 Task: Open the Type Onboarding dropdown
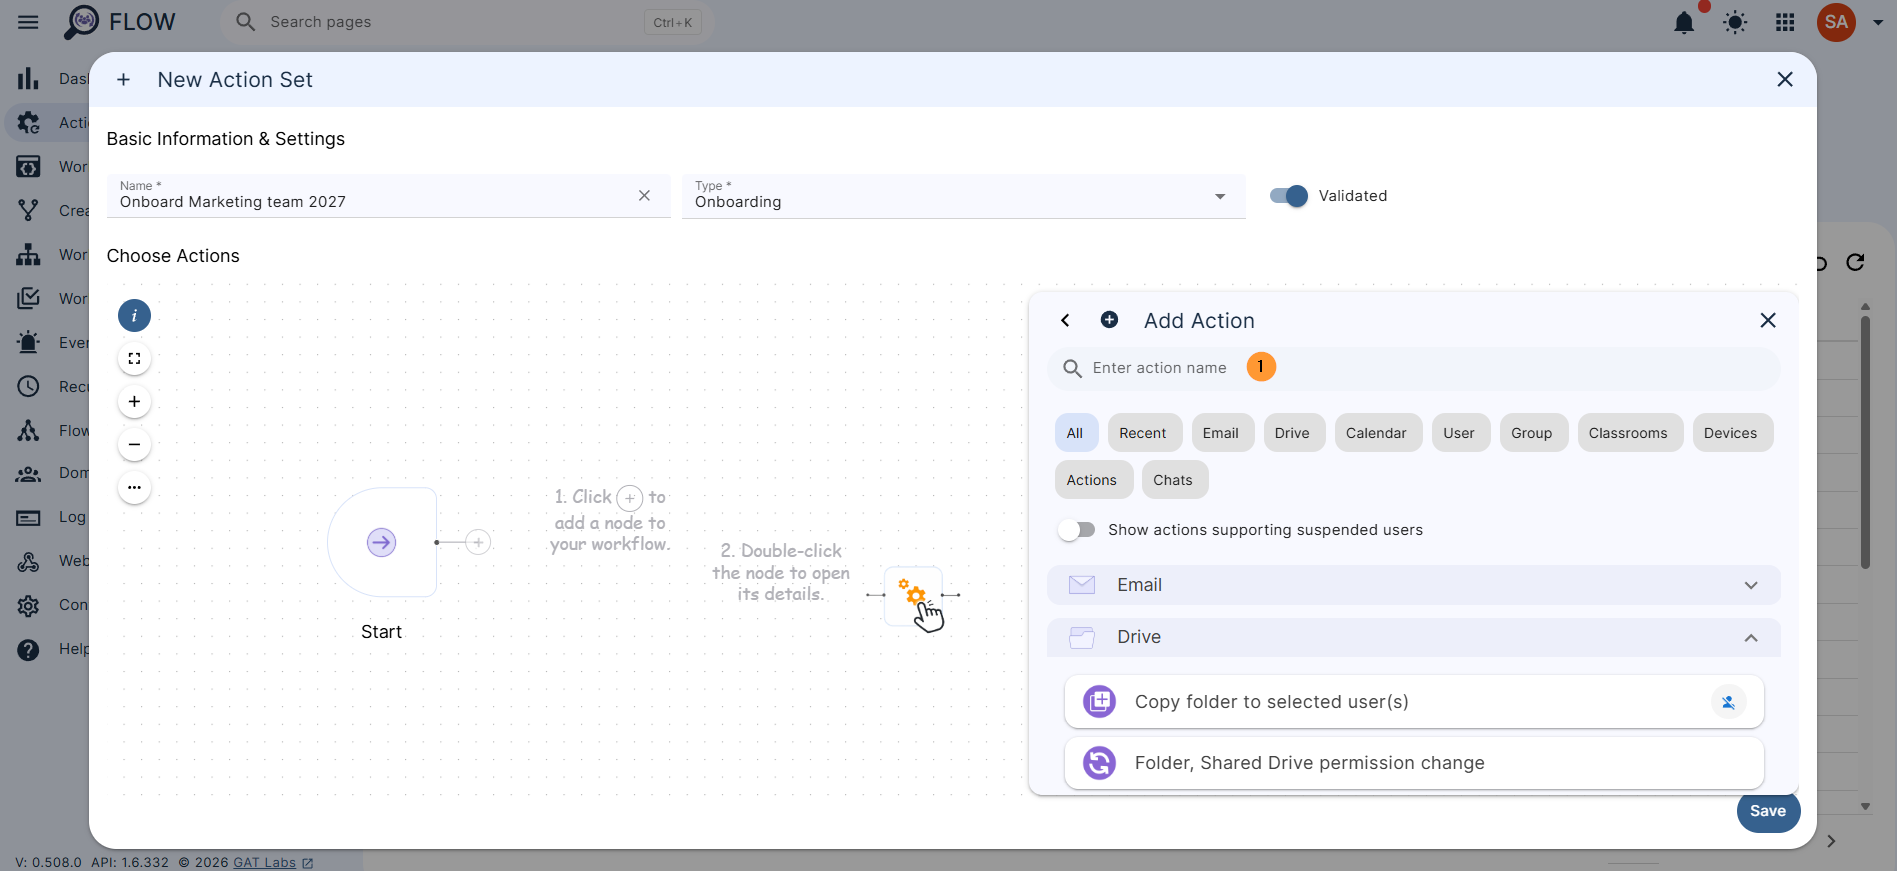(x=964, y=196)
